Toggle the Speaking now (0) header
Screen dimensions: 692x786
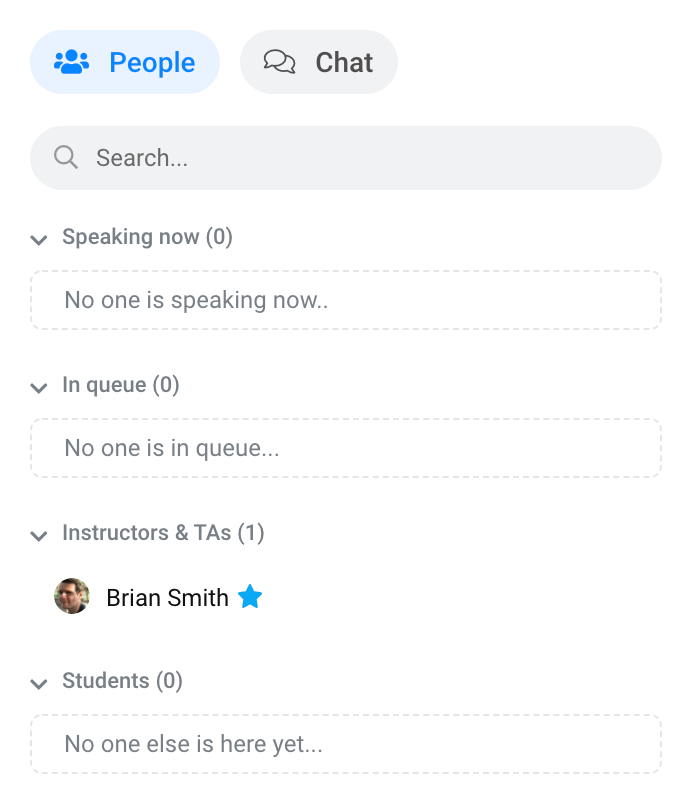point(147,237)
